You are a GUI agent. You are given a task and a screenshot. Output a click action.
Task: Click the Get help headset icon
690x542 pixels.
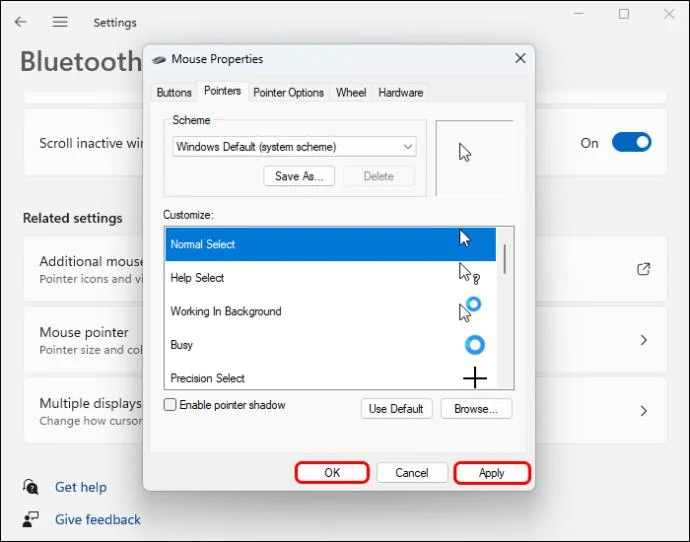click(x=30, y=487)
